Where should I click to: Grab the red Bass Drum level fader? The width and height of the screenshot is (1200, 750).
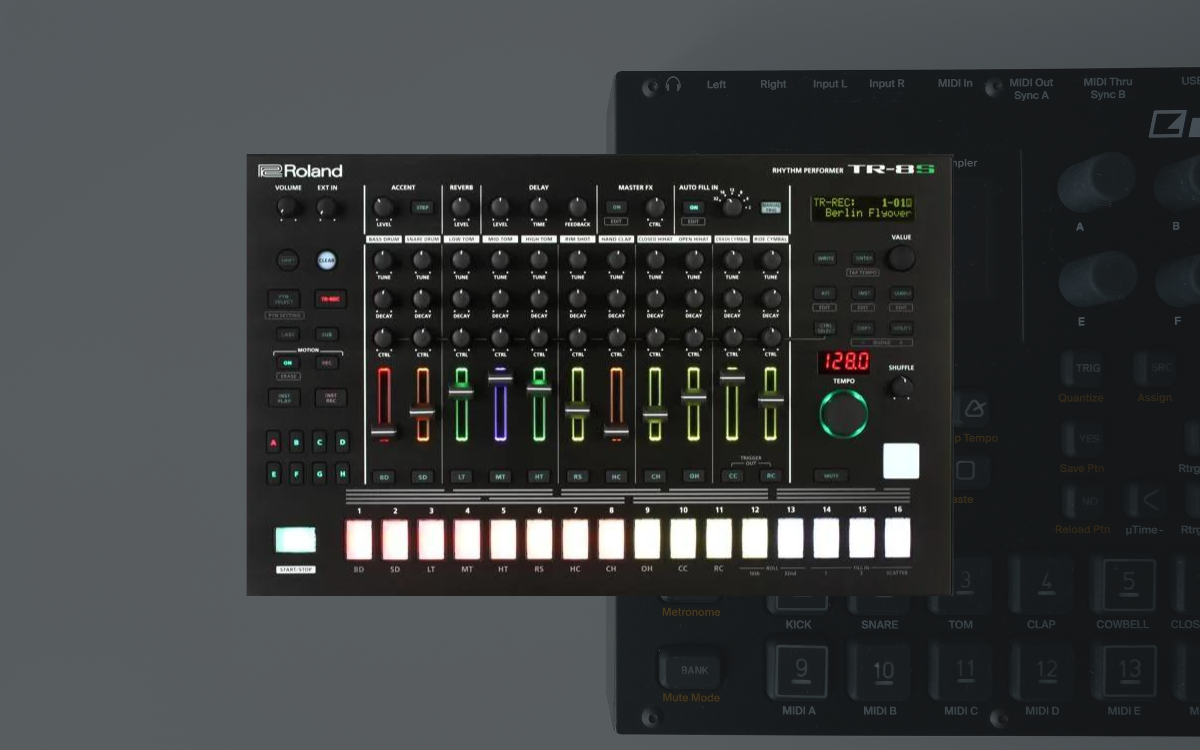[383, 431]
